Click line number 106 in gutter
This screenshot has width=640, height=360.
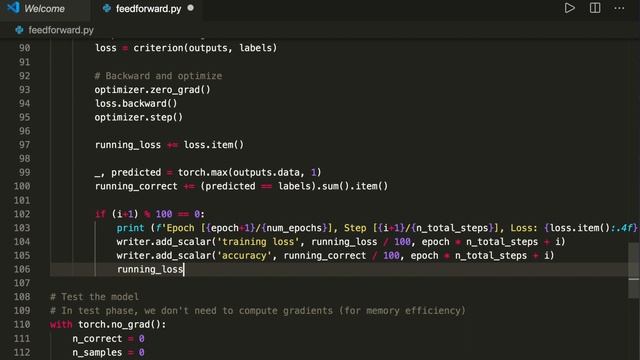click(22, 269)
